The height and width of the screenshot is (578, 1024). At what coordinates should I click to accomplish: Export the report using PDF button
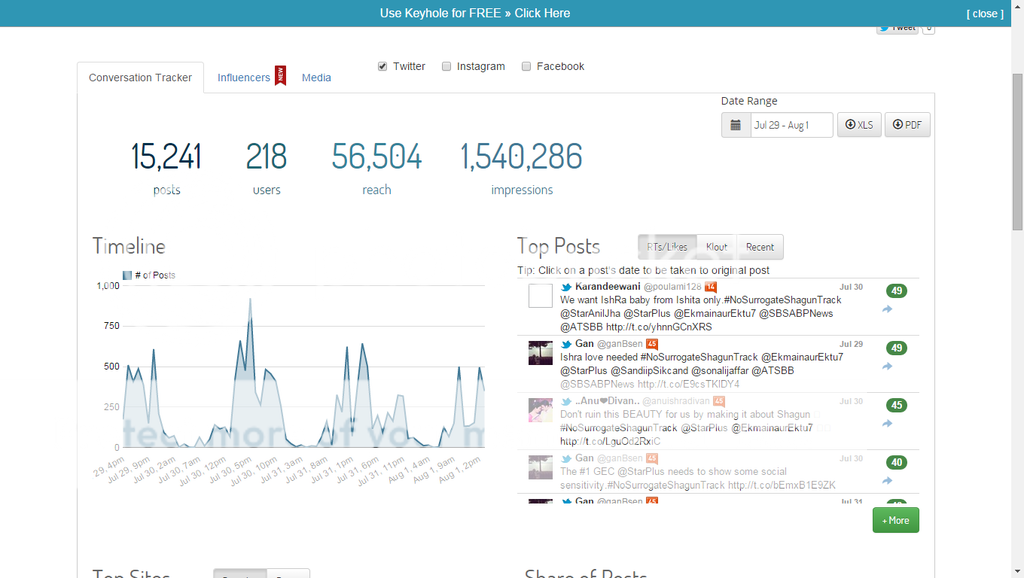point(906,125)
